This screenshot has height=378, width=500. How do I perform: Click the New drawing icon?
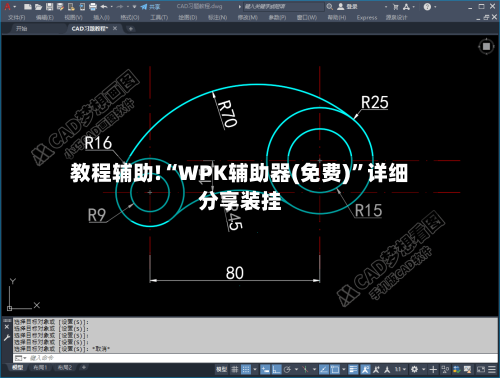28,7
